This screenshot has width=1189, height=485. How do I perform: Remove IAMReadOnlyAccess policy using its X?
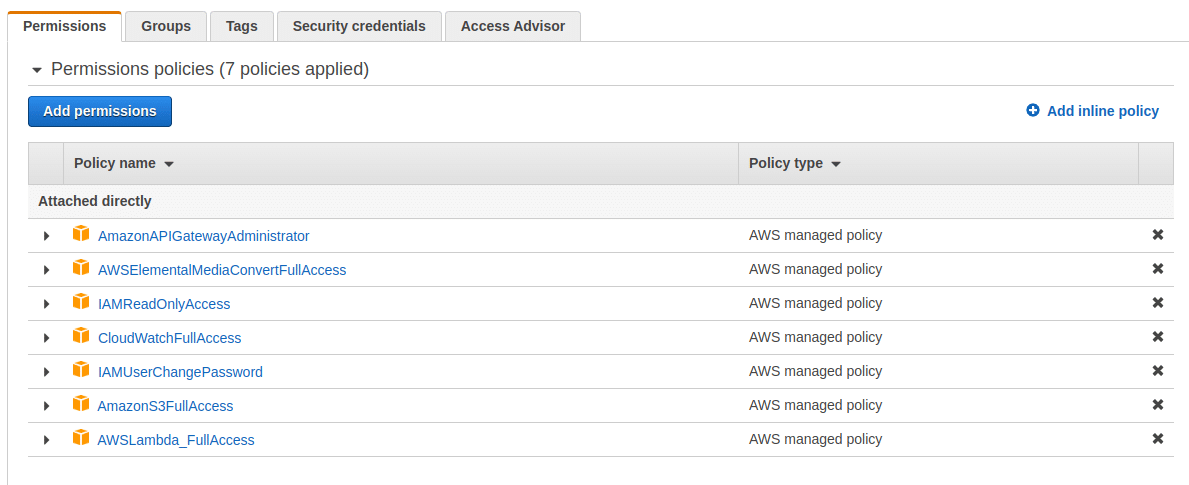(1158, 303)
